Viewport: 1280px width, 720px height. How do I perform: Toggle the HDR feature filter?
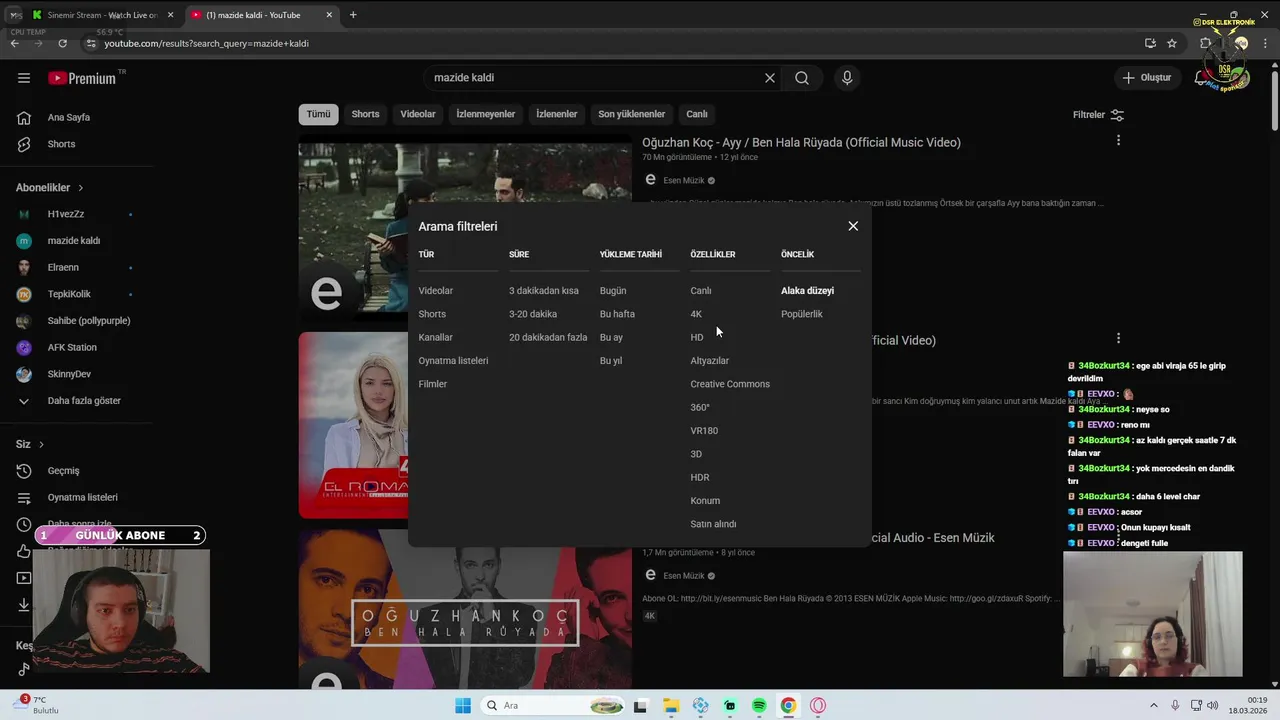(x=700, y=478)
